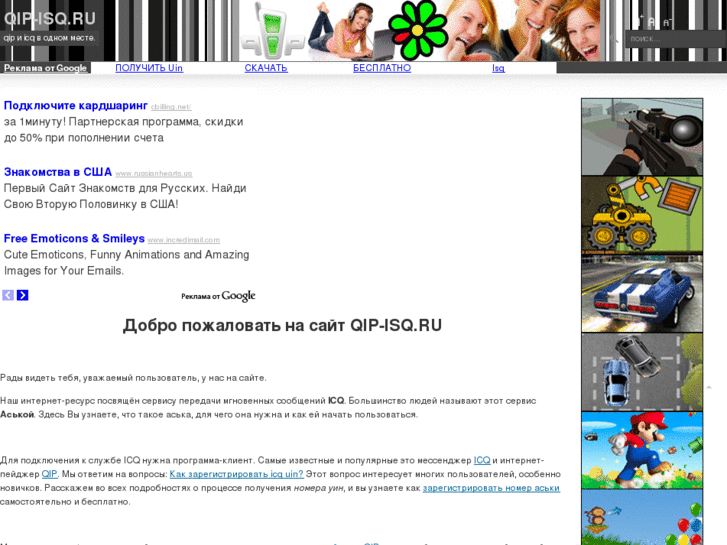Viewport: 727px width, 545px height.
Task: Visit the www.russianhearts.us ad URL
Action: pyautogui.click(x=153, y=173)
